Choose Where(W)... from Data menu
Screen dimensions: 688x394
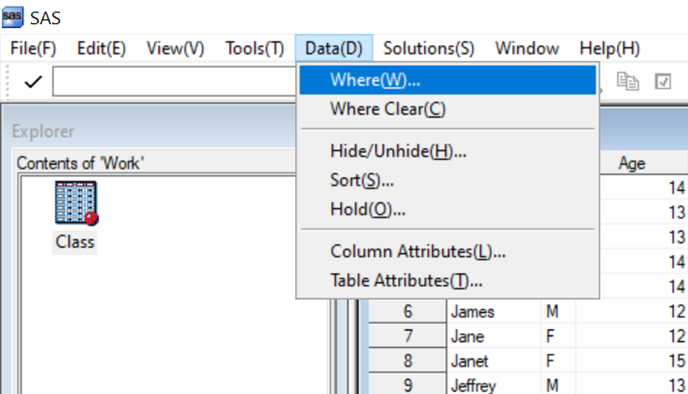click(448, 80)
